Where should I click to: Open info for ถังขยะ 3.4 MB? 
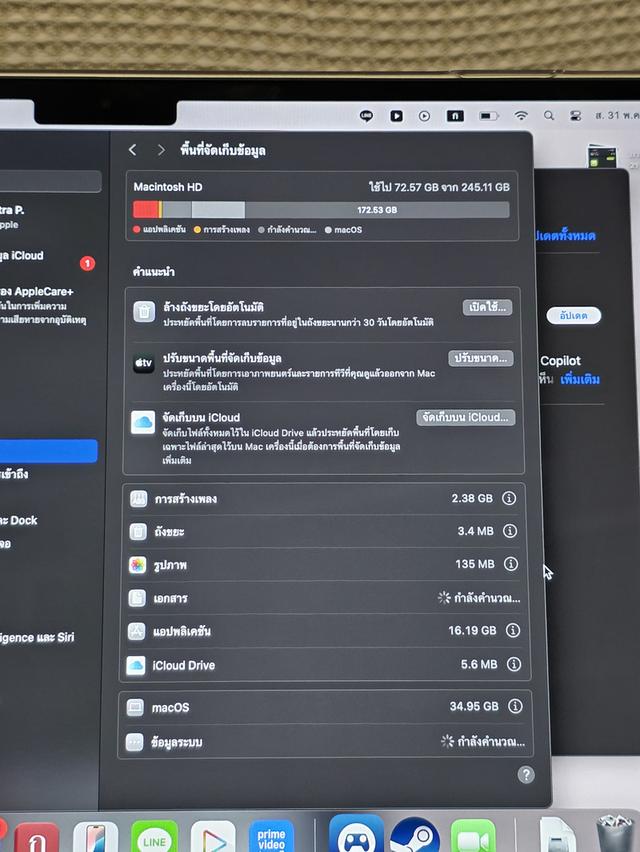(x=510, y=531)
